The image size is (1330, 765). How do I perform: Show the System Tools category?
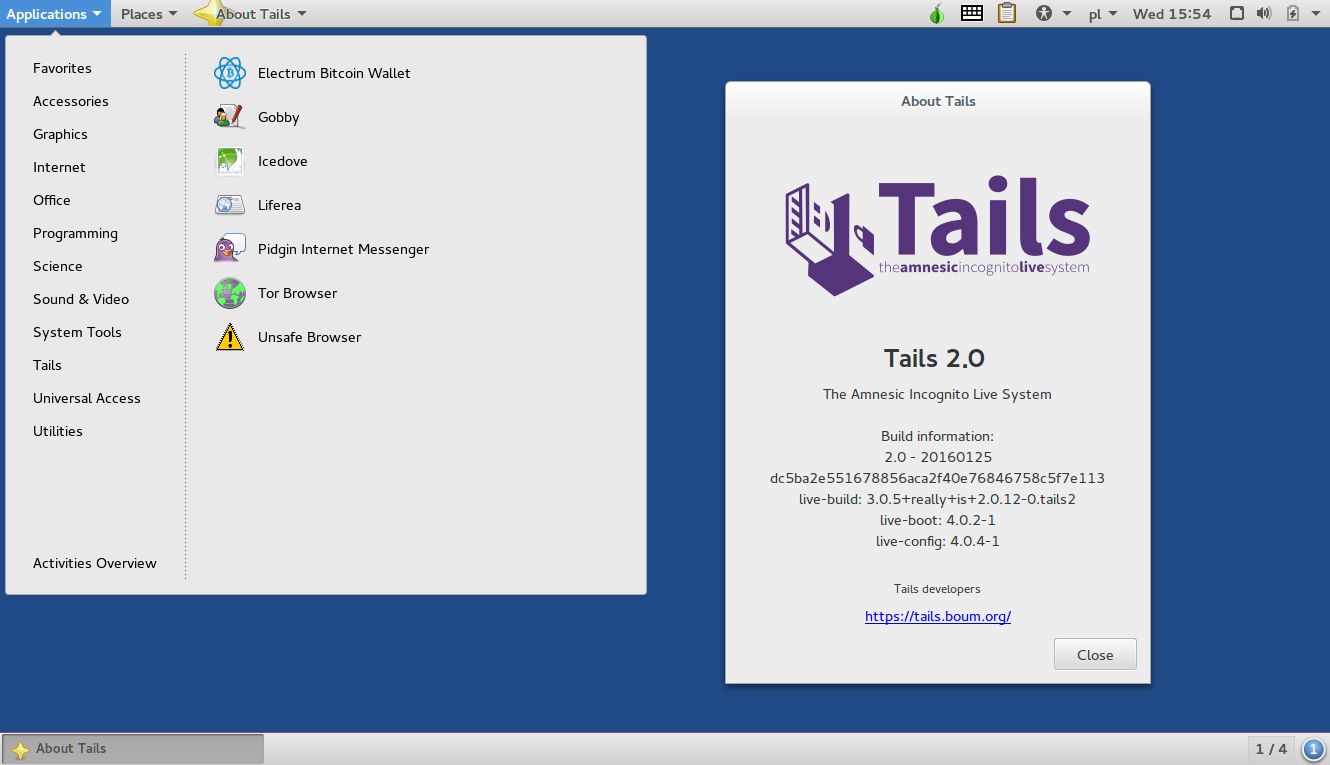[77, 332]
